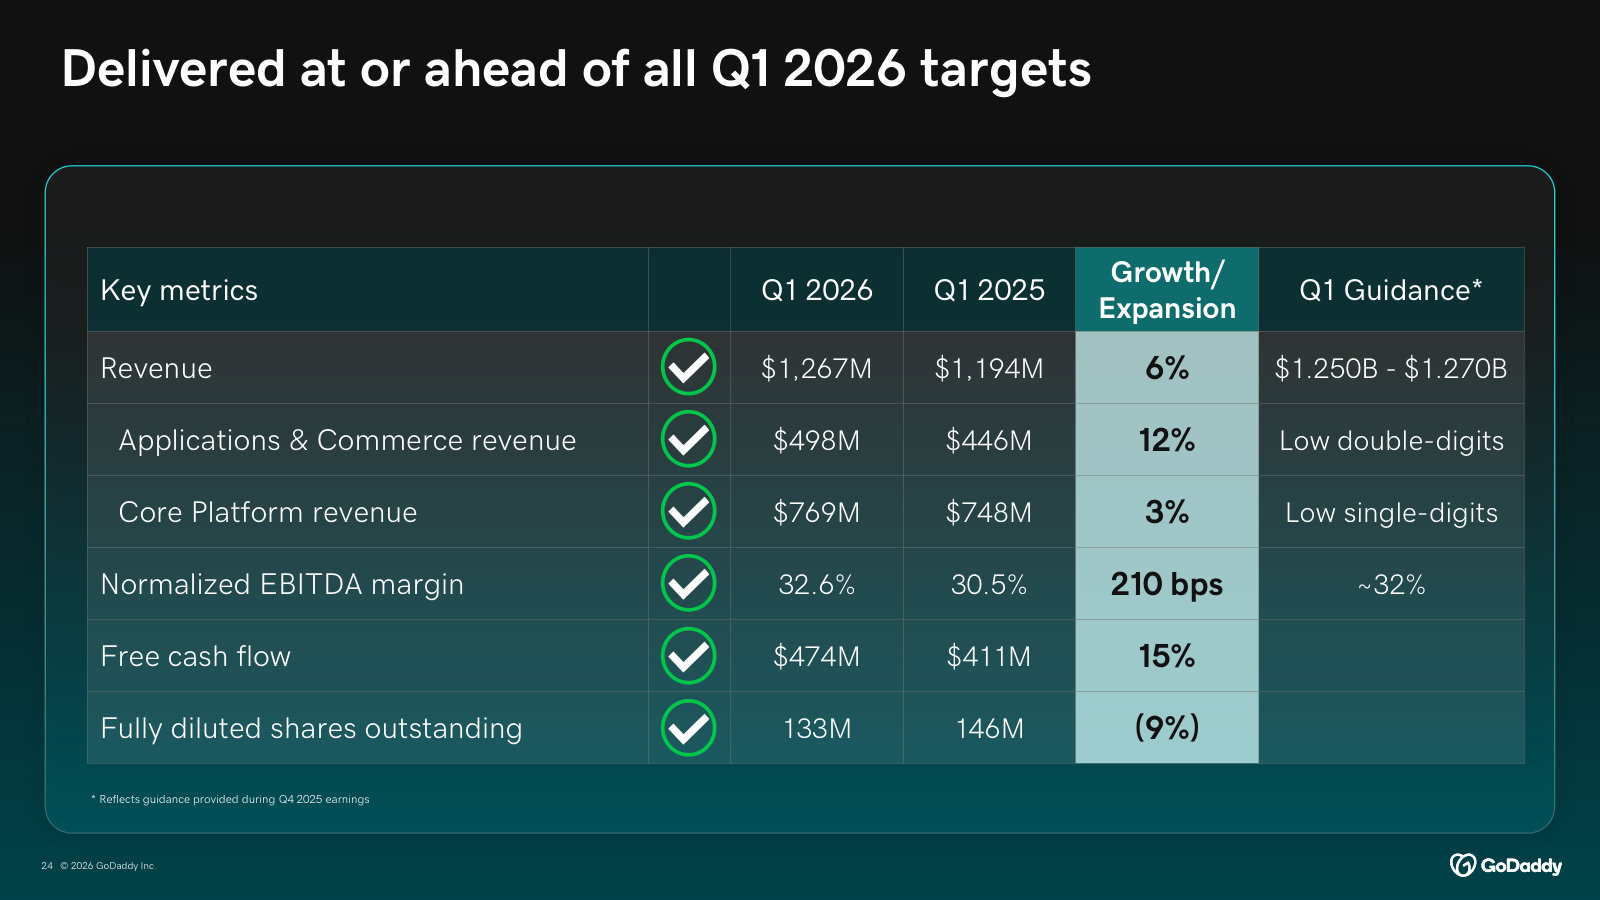Click the checkmark icon in Revenue row
This screenshot has width=1600, height=900.
(x=688, y=367)
